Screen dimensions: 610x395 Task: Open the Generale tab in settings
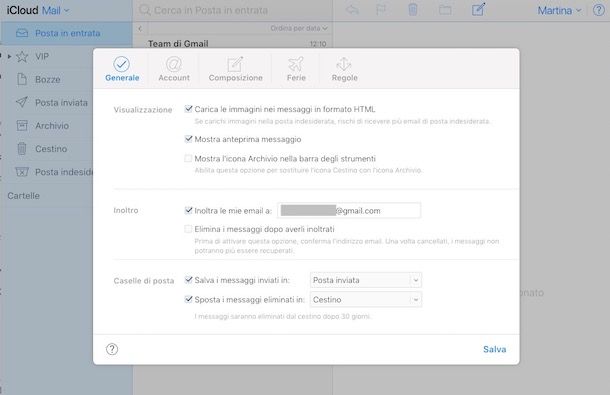pos(122,69)
